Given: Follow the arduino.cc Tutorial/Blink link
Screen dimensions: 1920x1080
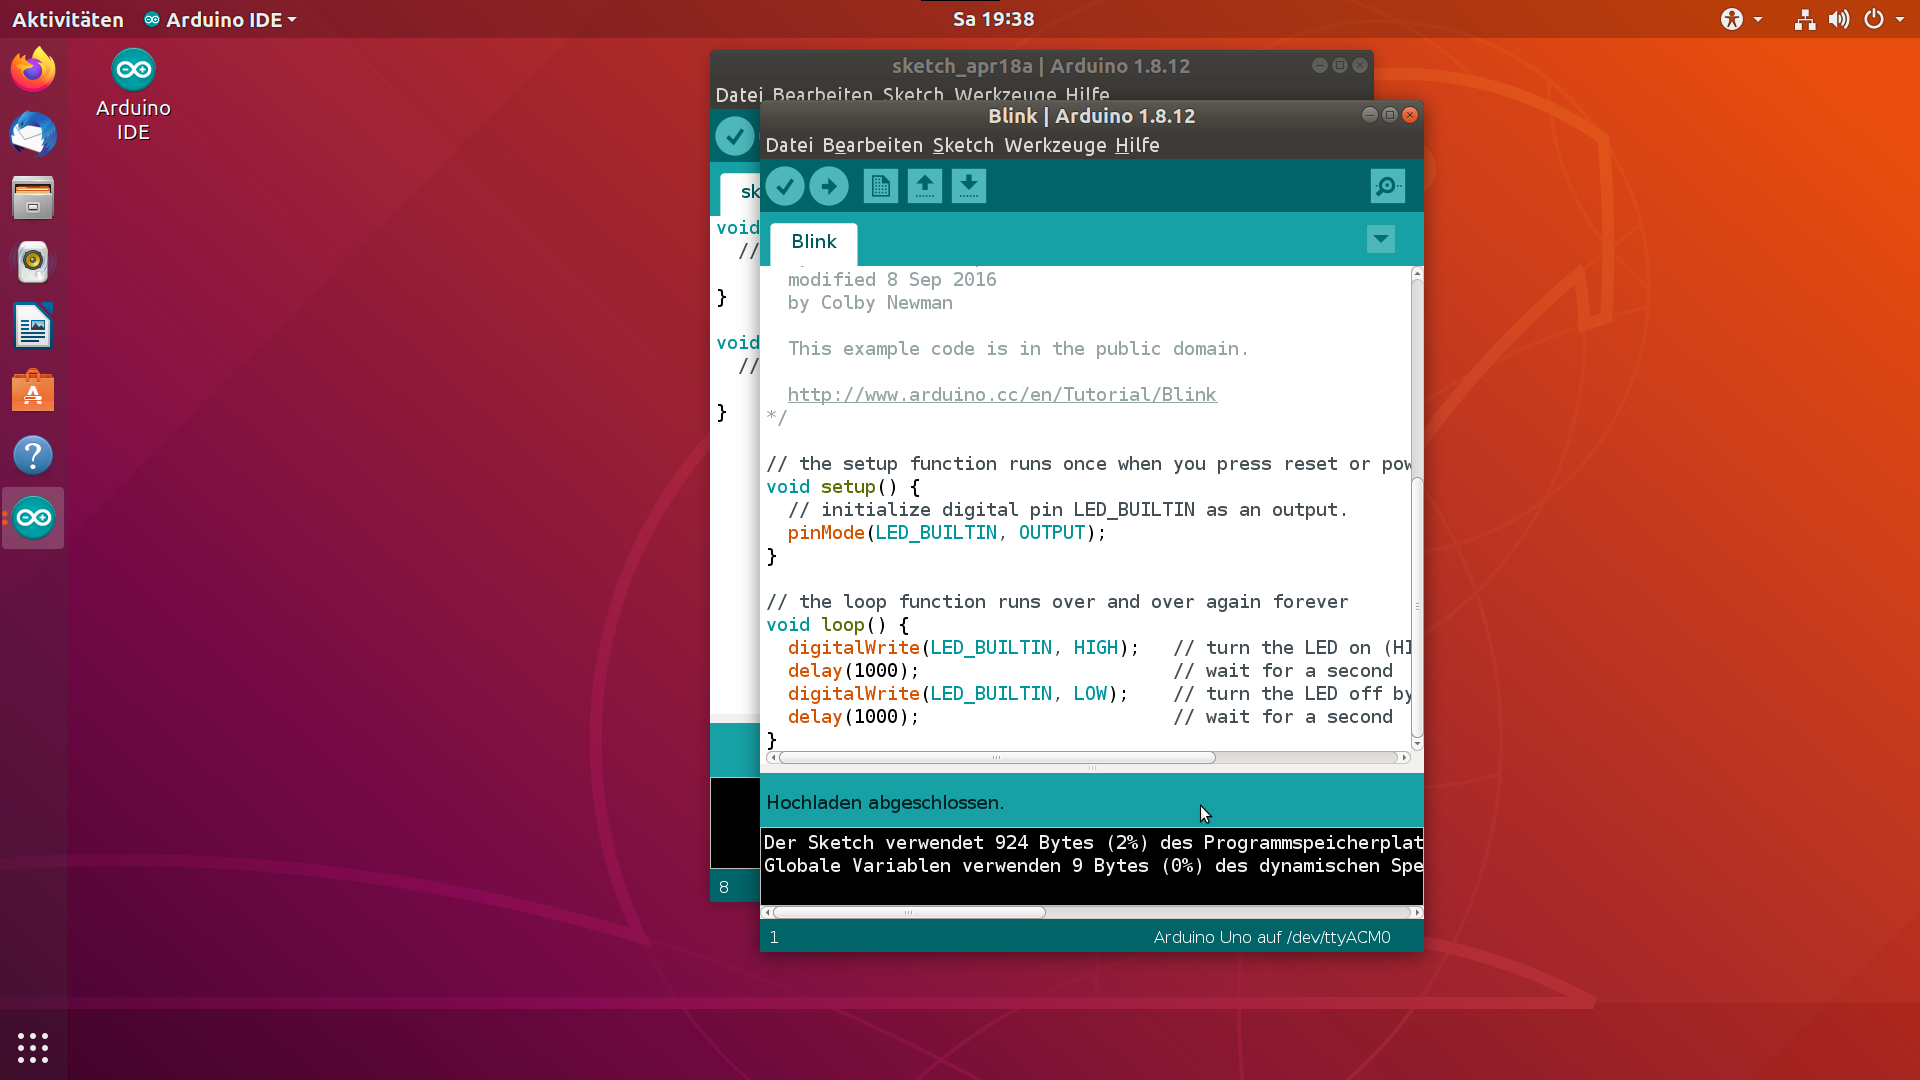Looking at the screenshot, I should point(1002,395).
